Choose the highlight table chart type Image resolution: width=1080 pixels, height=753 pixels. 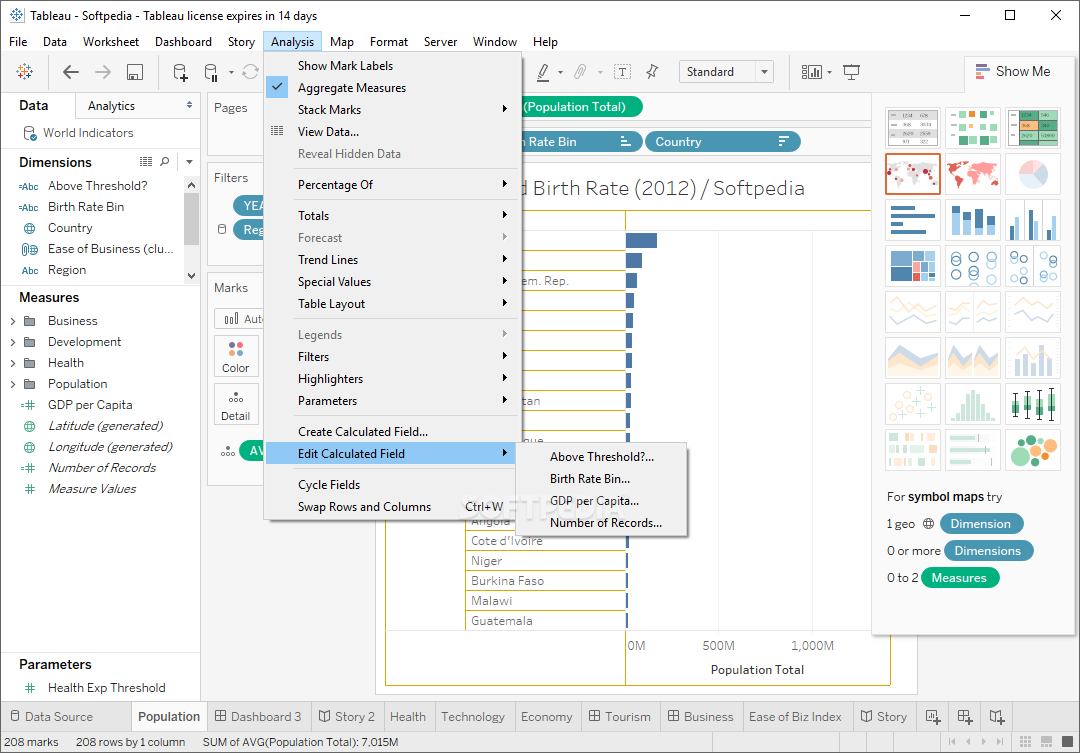pyautogui.click(x=1032, y=127)
